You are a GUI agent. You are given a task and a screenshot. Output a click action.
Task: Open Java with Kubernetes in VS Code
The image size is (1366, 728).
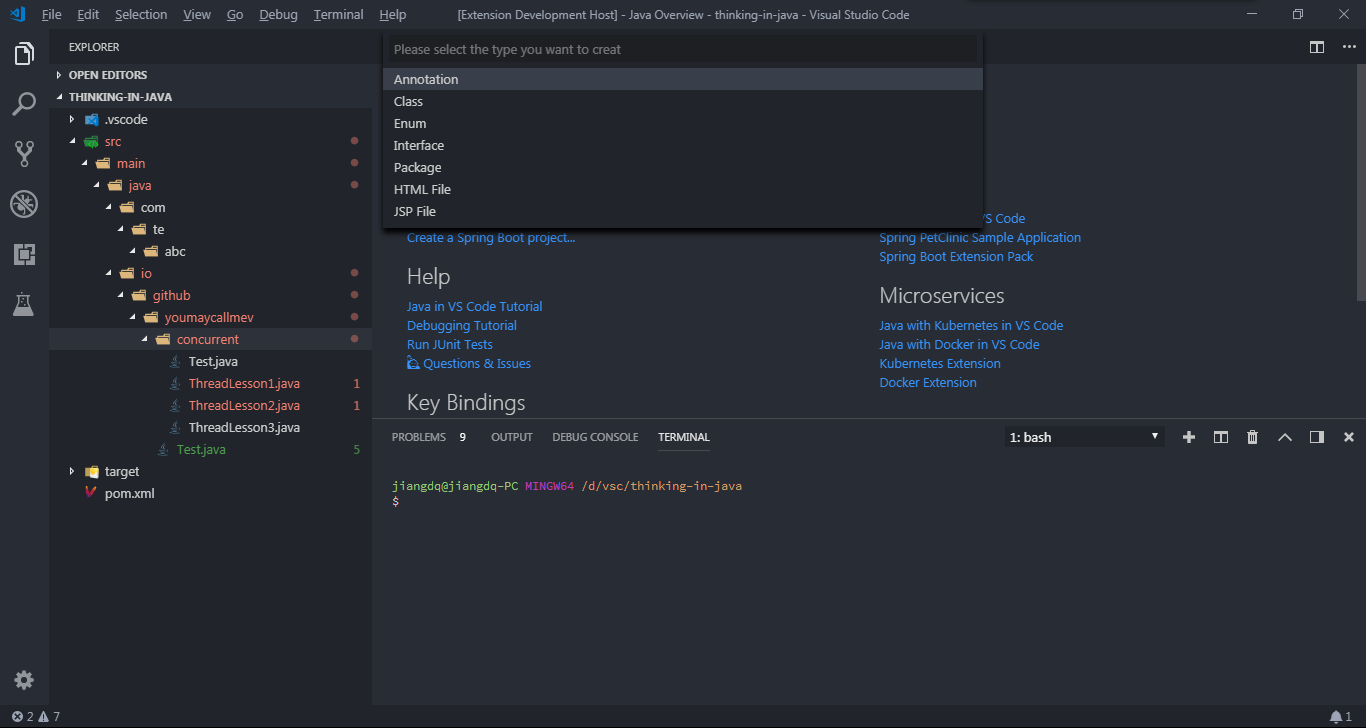click(x=971, y=325)
